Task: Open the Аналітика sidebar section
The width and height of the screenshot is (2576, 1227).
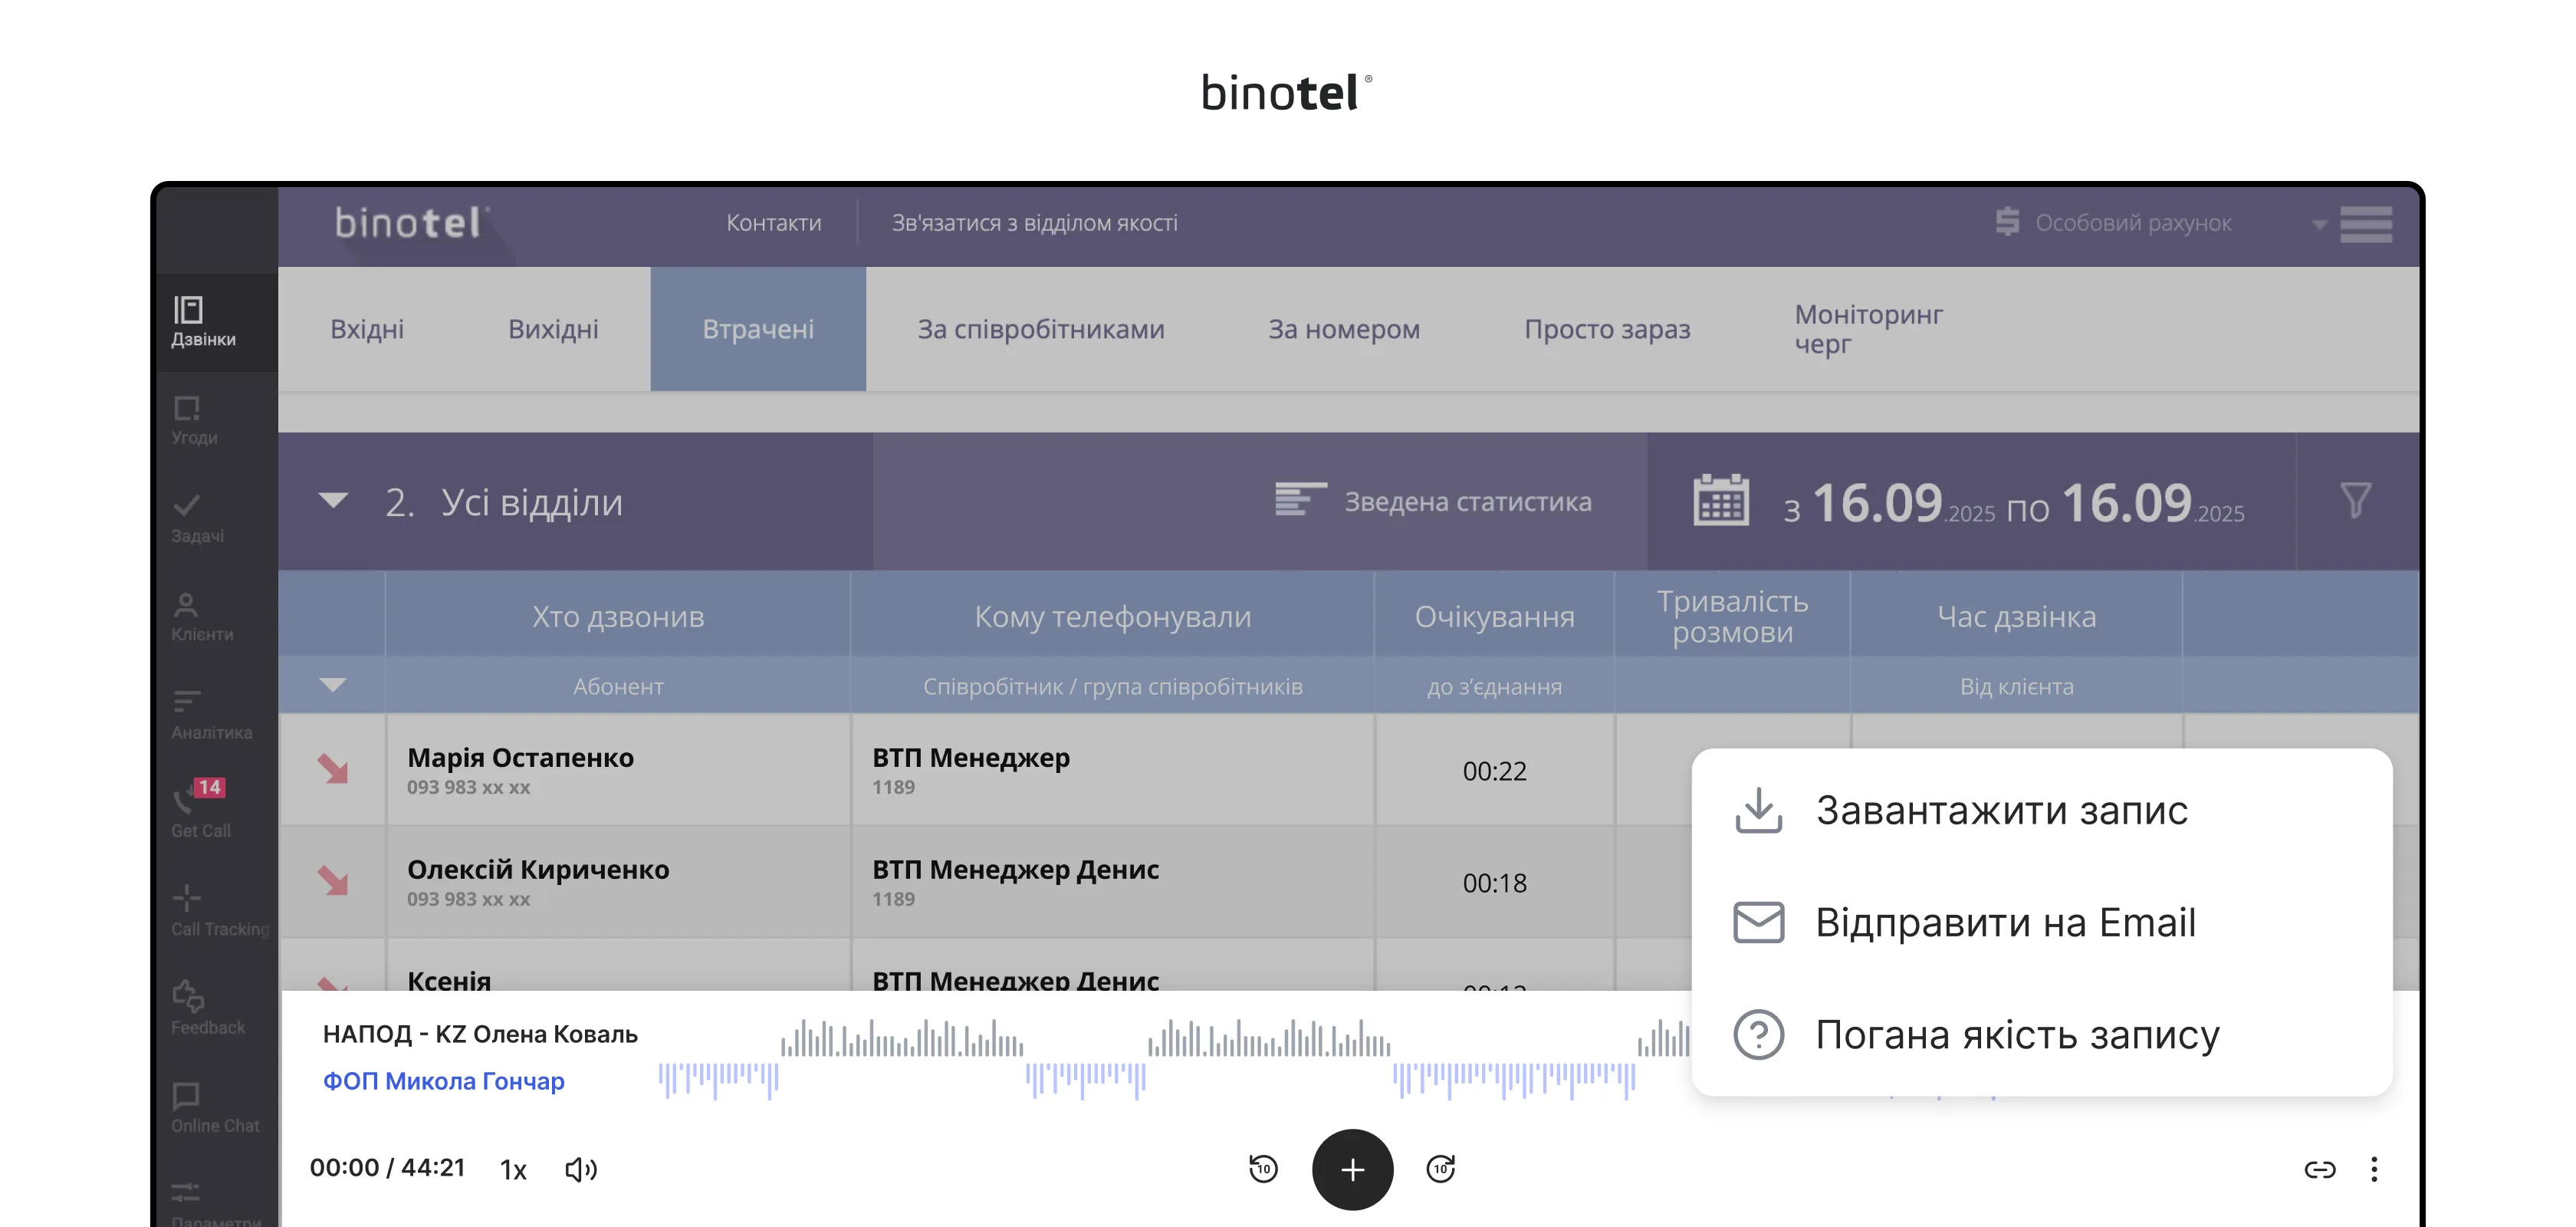Action: [211, 715]
